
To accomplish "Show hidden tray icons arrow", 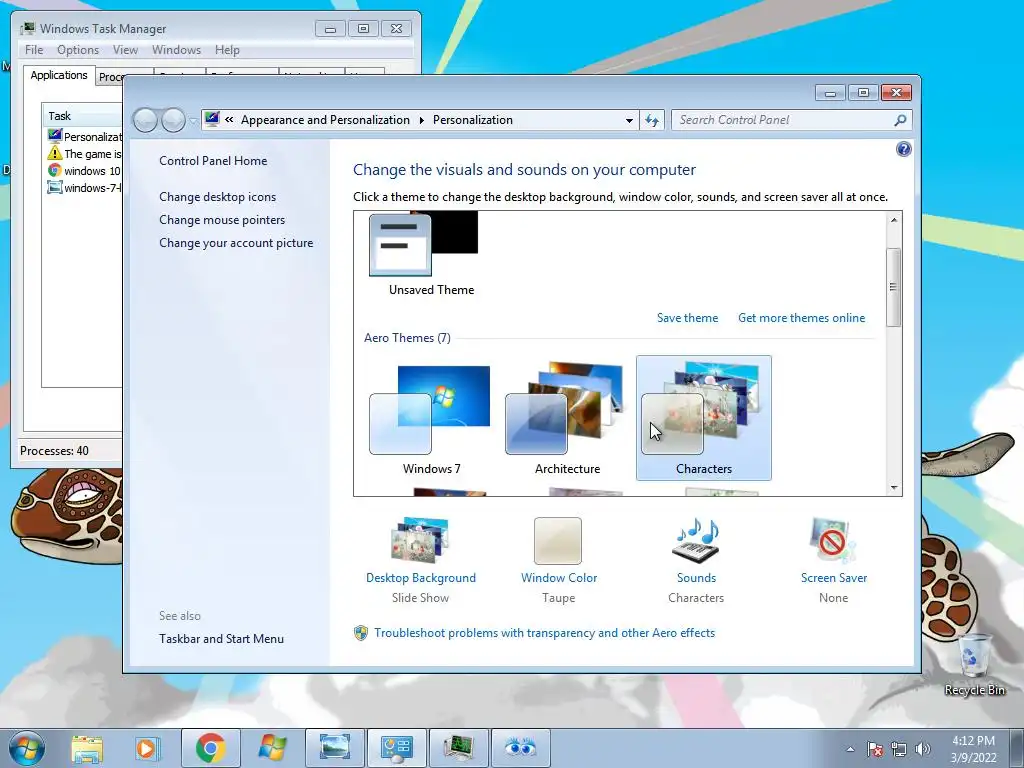I will [850, 750].
